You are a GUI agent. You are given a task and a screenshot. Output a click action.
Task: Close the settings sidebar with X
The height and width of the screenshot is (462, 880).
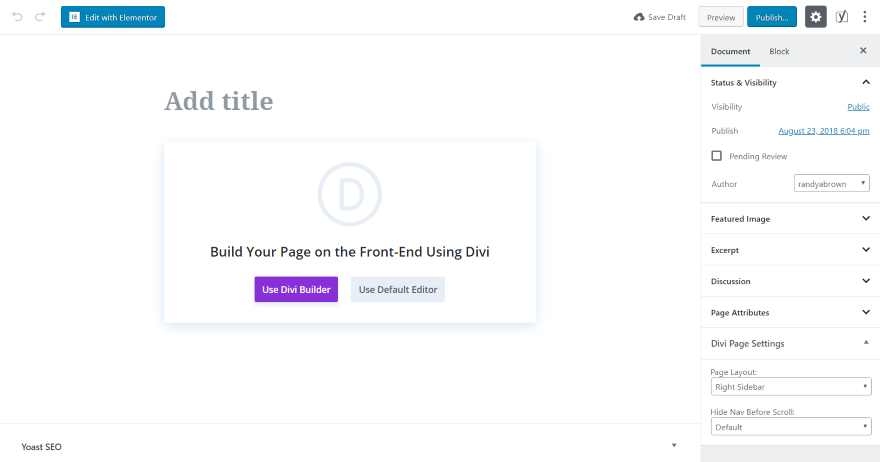pyautogui.click(x=863, y=51)
